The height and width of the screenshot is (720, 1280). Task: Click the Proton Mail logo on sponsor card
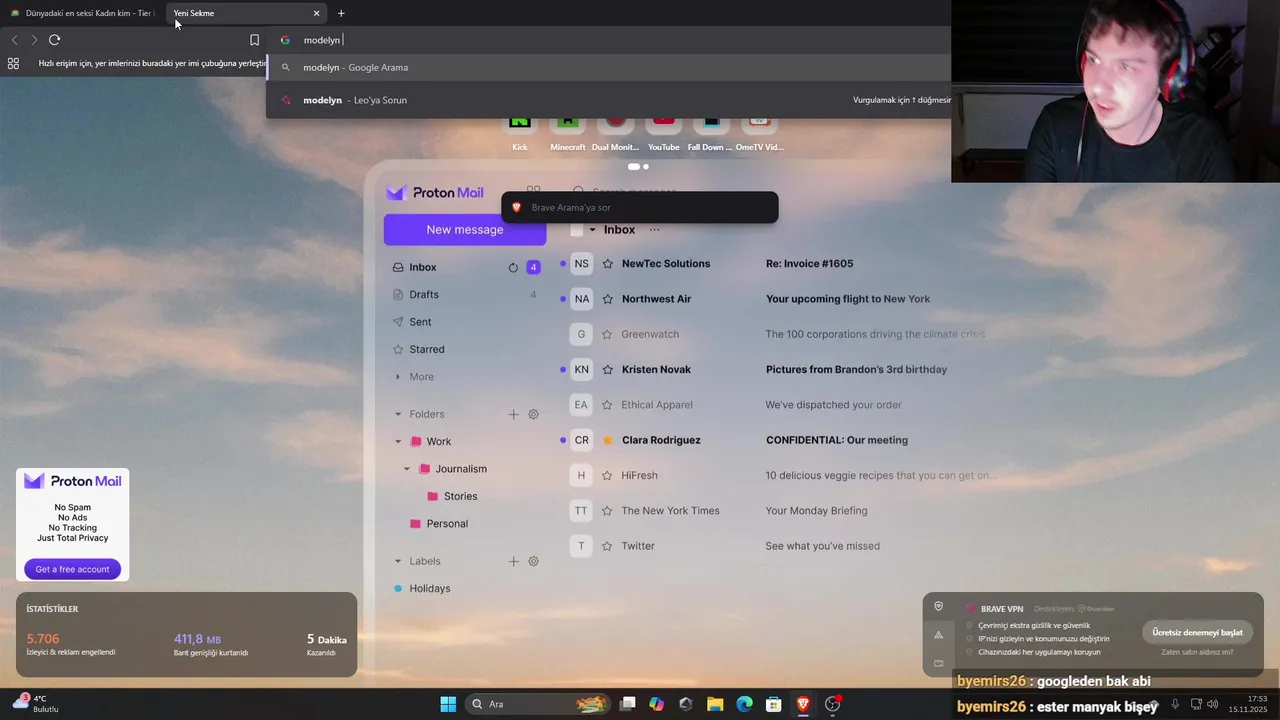point(73,481)
